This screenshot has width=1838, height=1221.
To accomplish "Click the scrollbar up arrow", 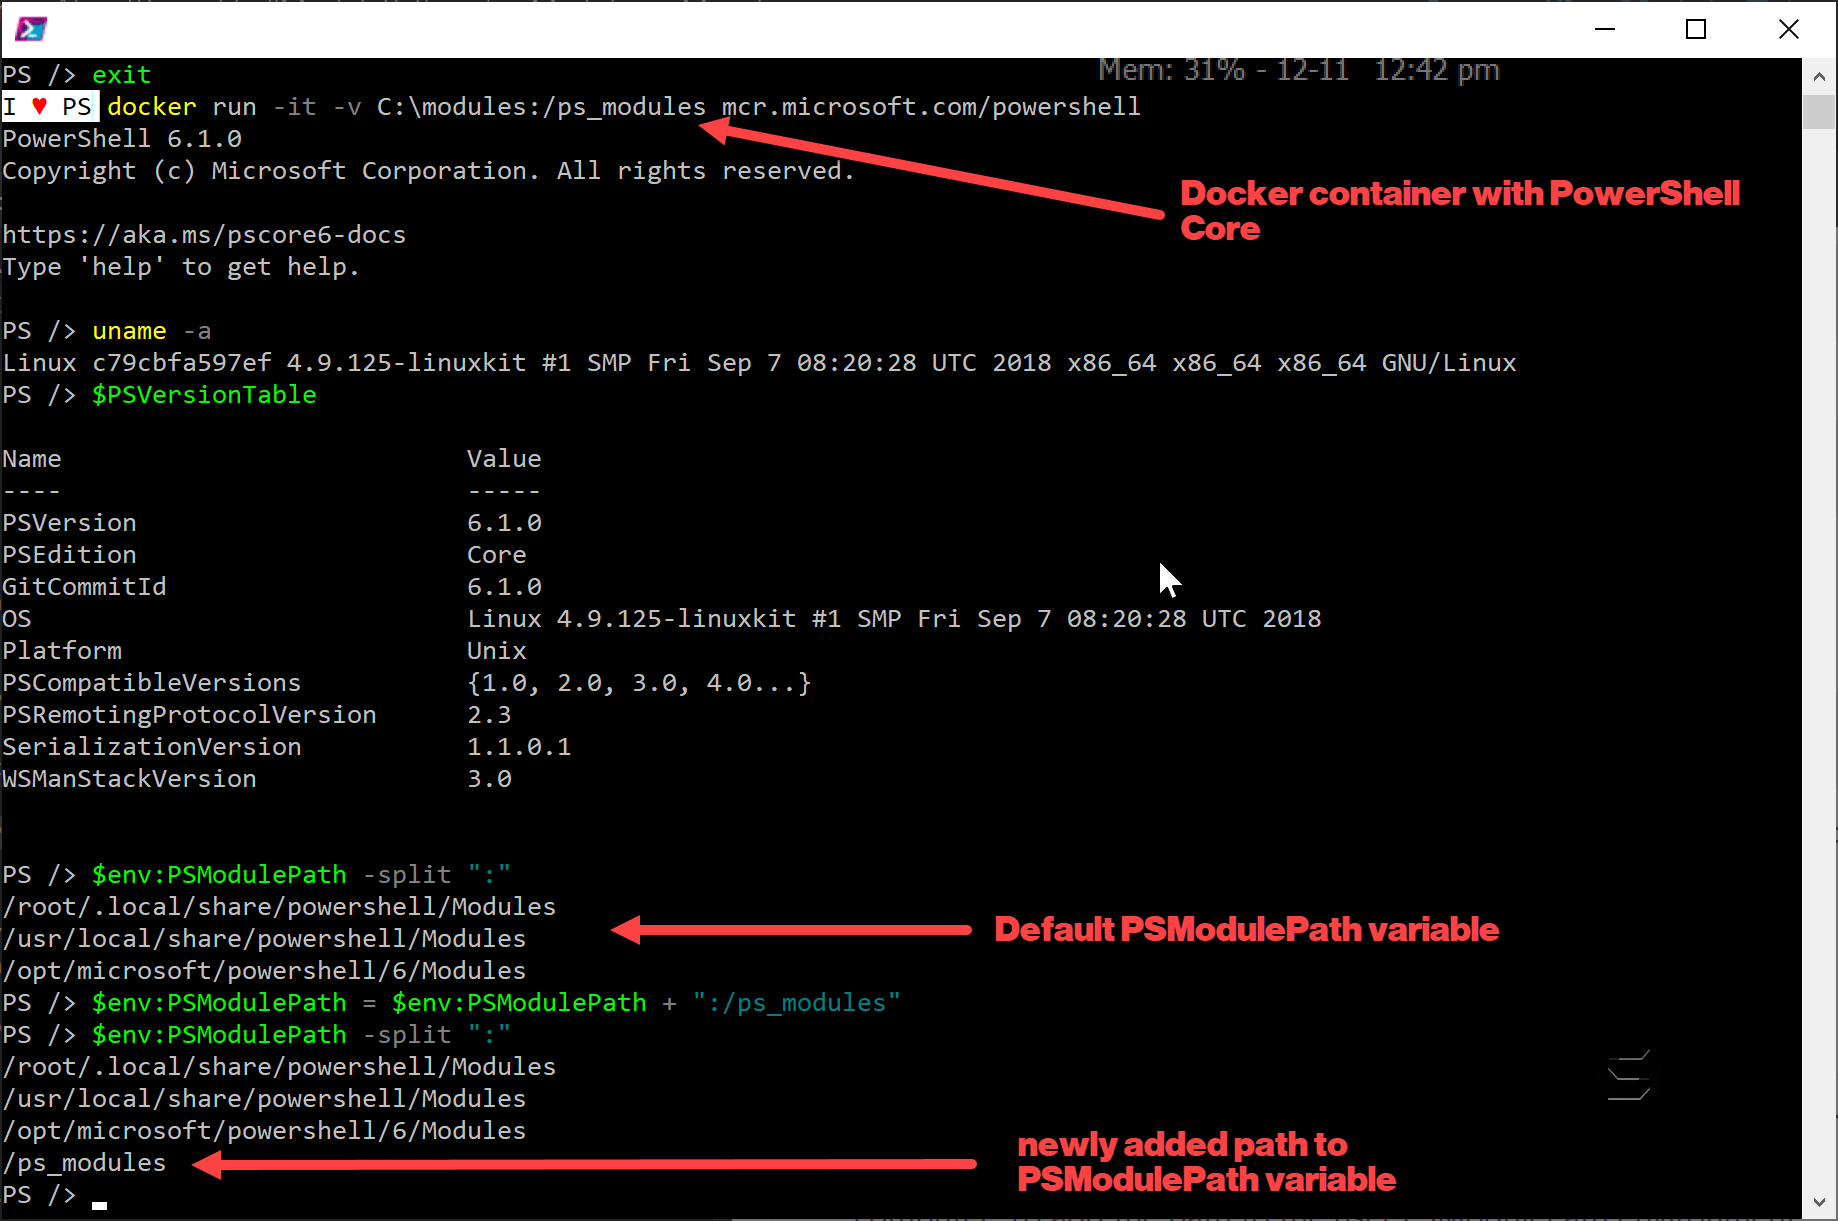I will coord(1818,75).
